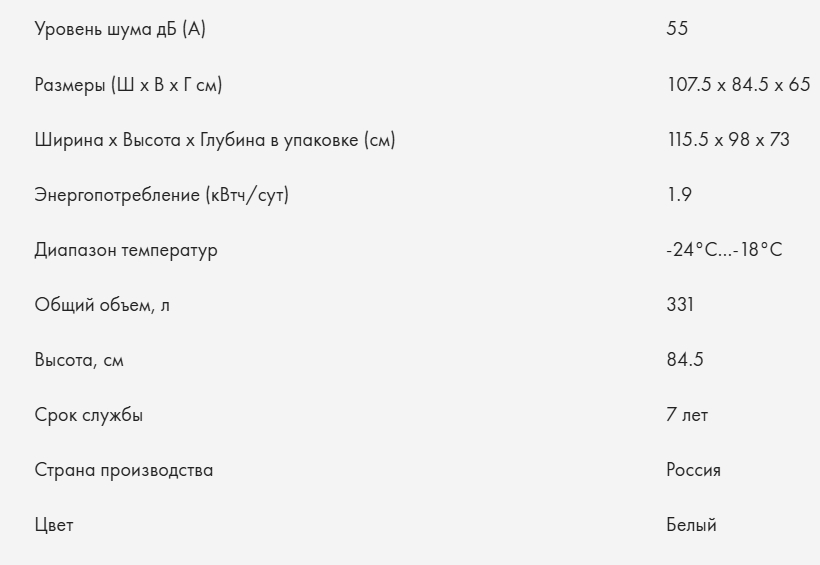
Task: Select the standalone height value 84.5
Action: (x=685, y=360)
